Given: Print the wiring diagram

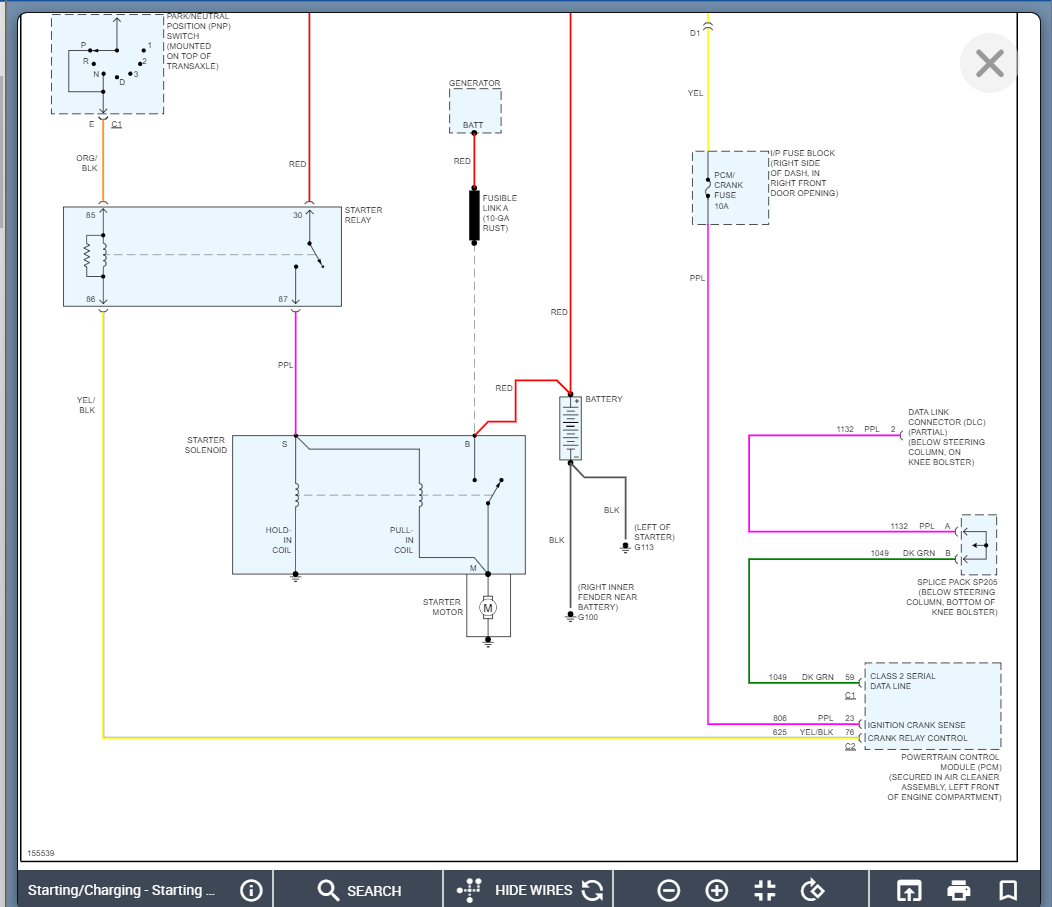Looking at the screenshot, I should pos(959,890).
